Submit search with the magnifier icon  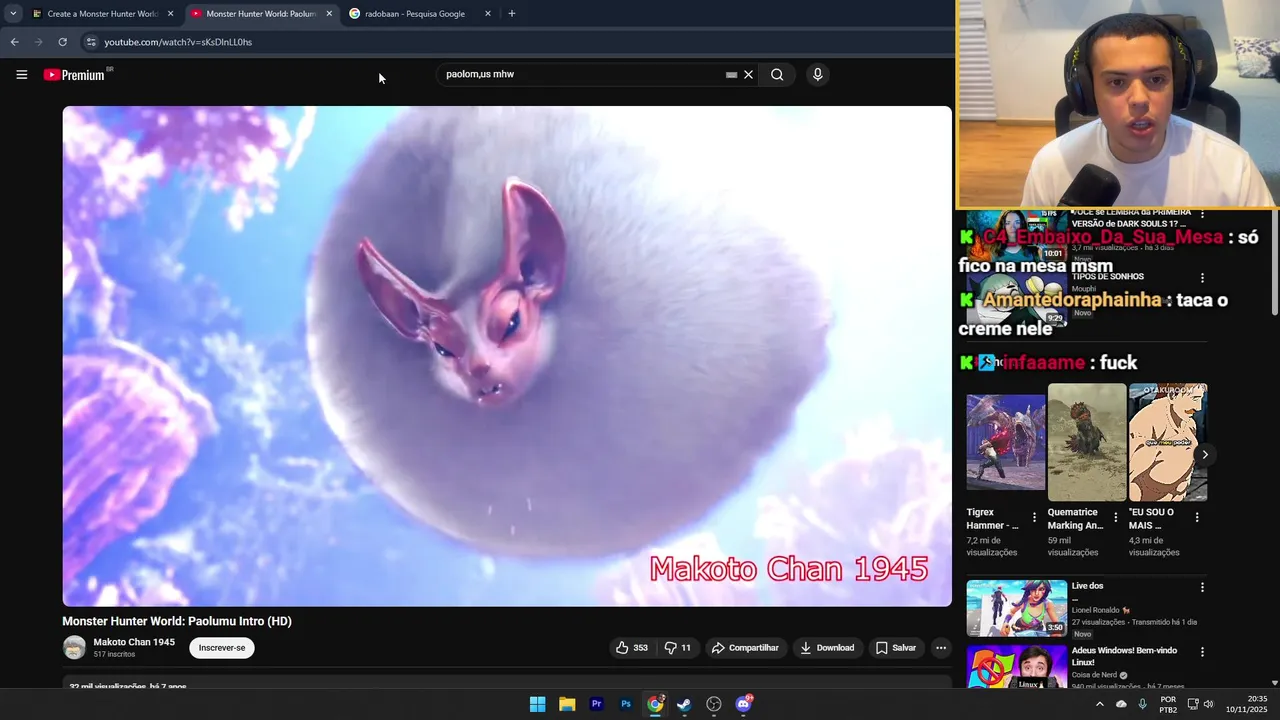click(x=777, y=75)
